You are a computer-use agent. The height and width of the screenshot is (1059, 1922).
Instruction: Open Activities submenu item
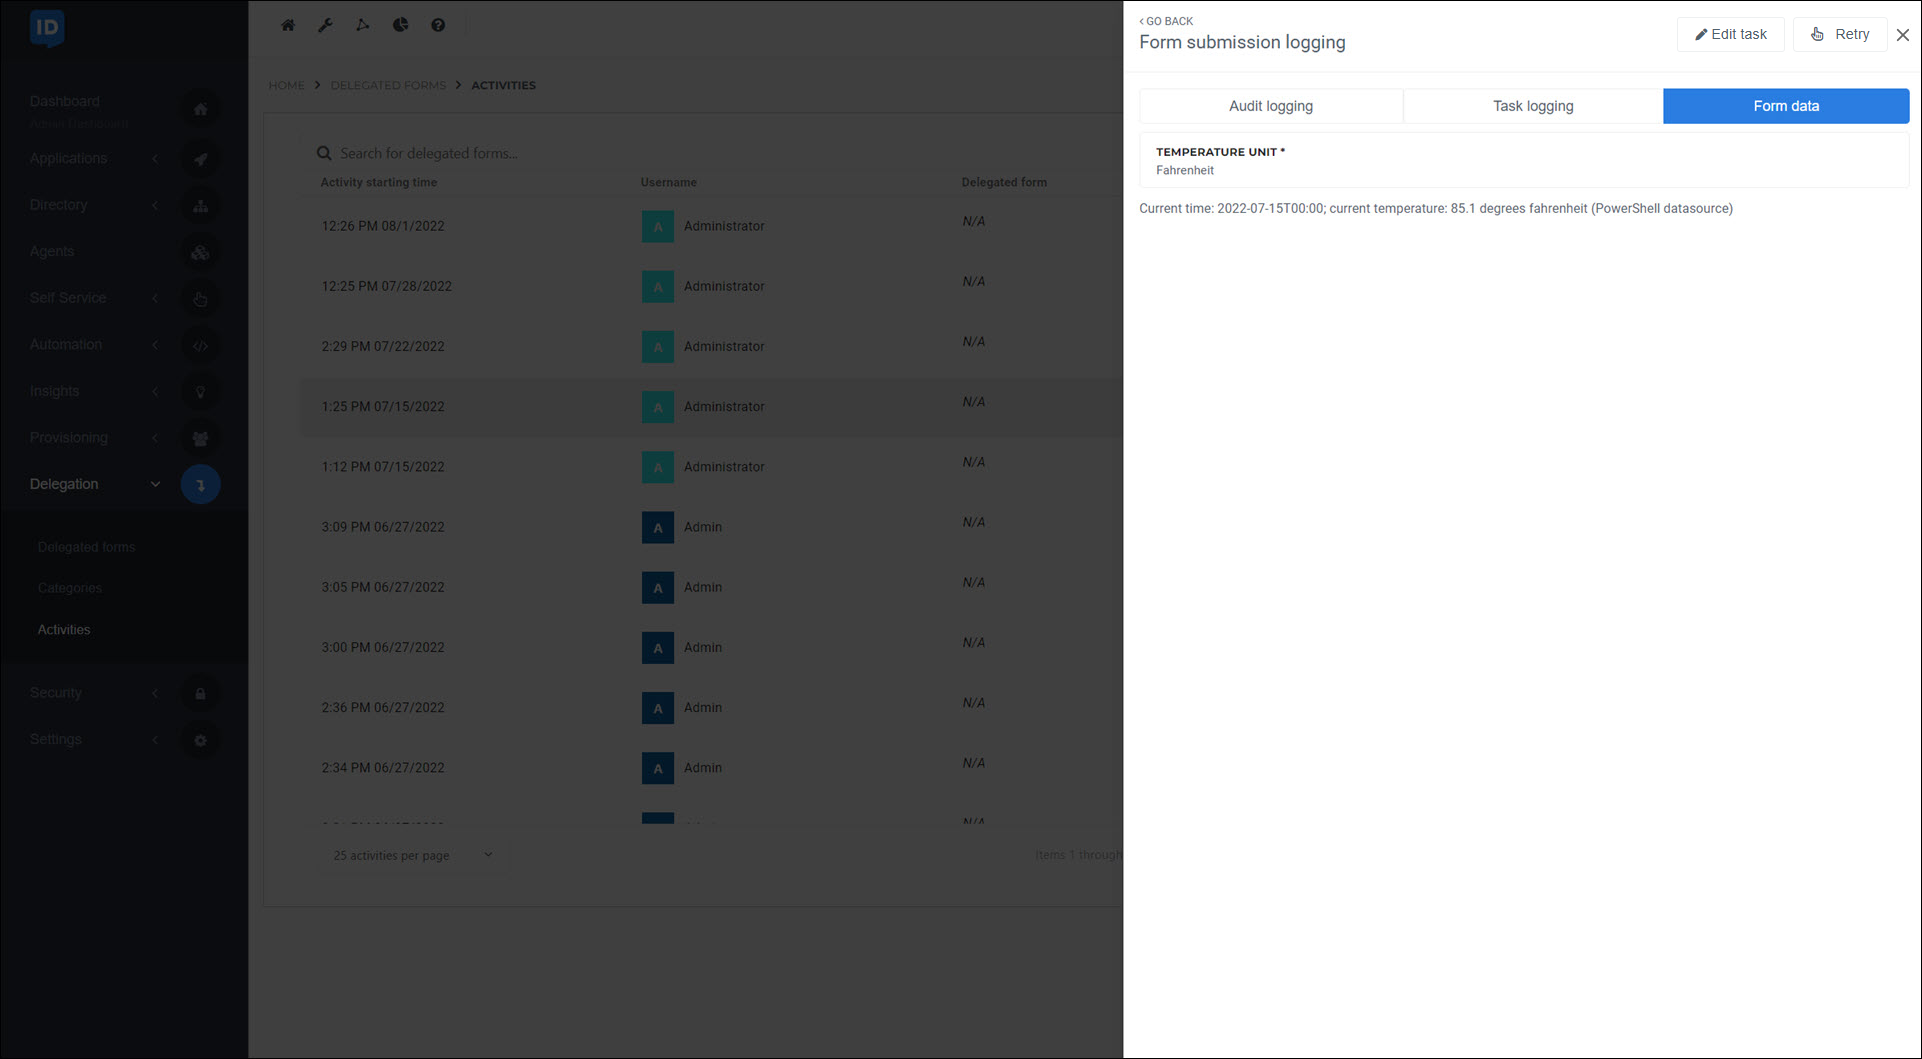pos(64,629)
